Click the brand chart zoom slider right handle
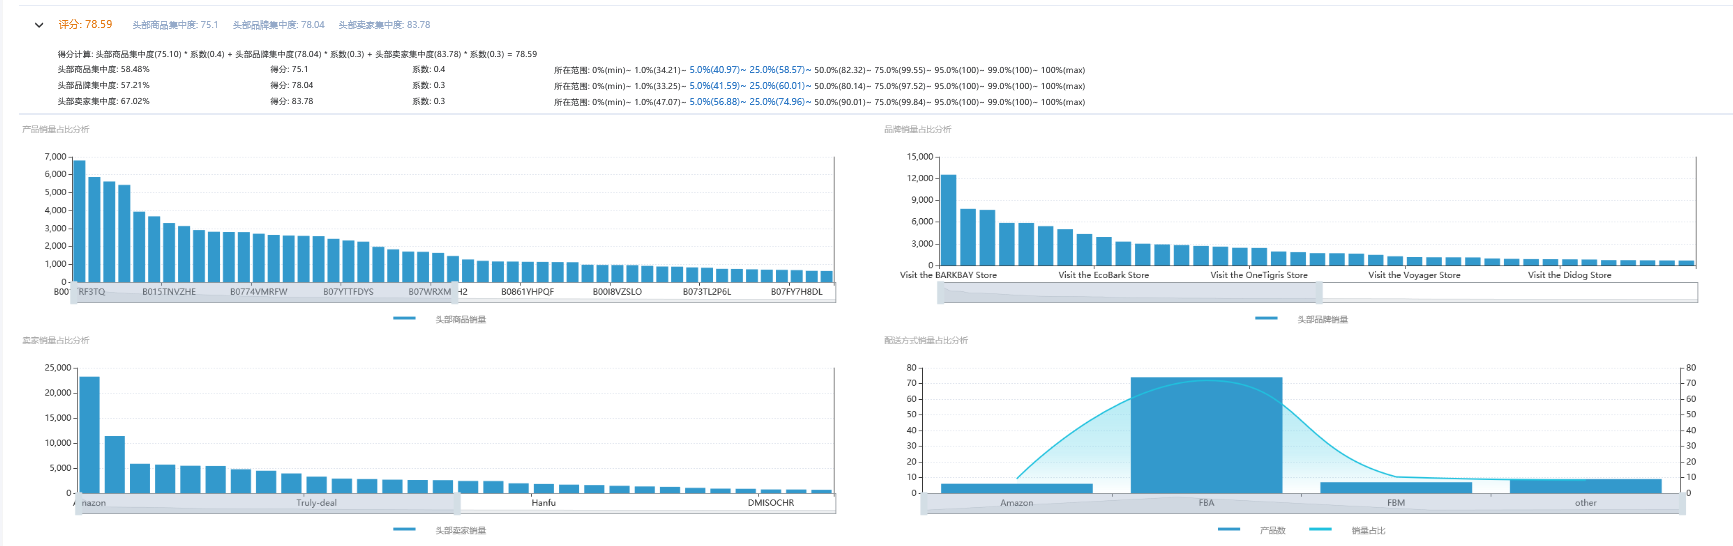This screenshot has height=546, width=1733. 1321,292
